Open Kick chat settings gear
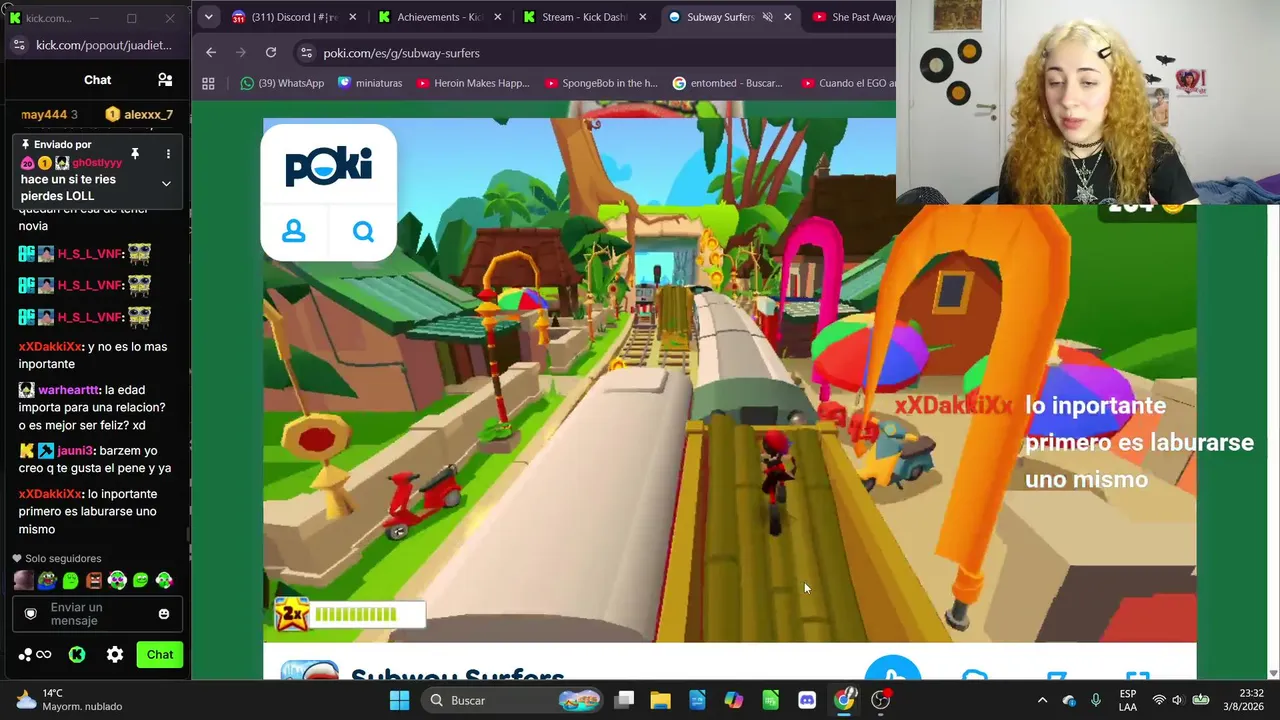 pyautogui.click(x=115, y=654)
